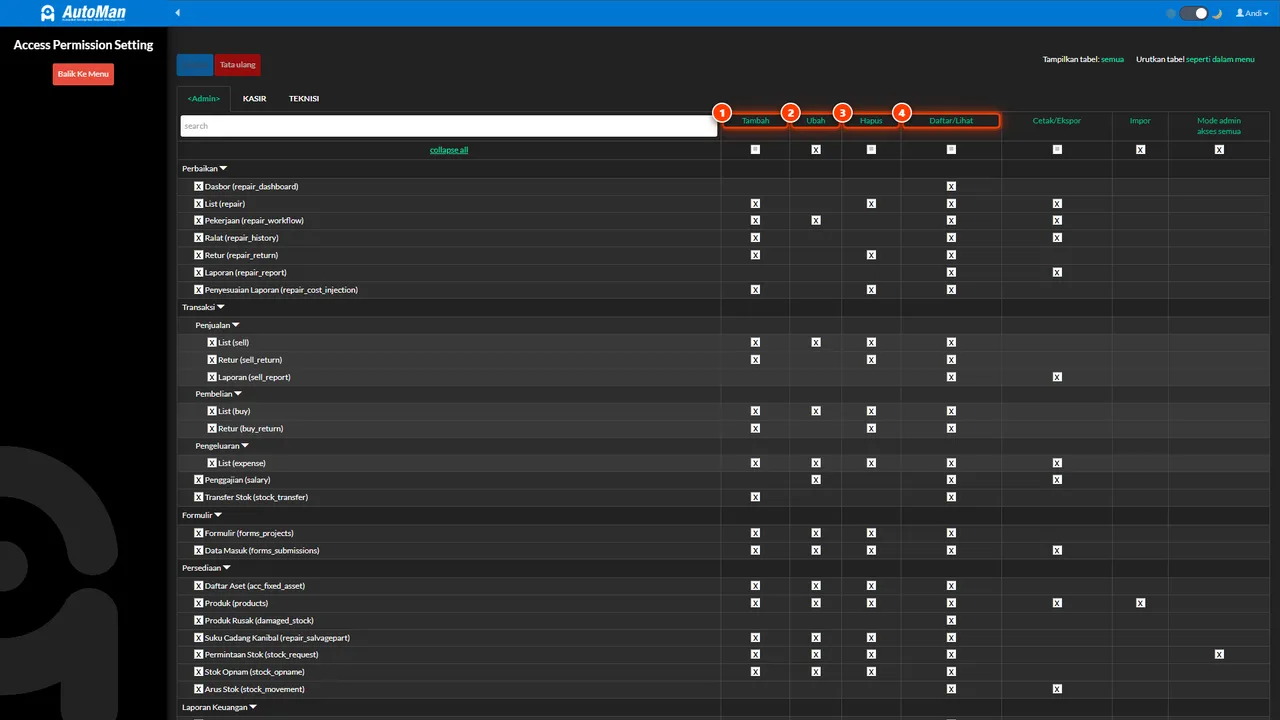The width and height of the screenshot is (1280, 720).
Task: Uncheck Mode admin for Permintaan Stok (stock_request)
Action: (x=1219, y=654)
